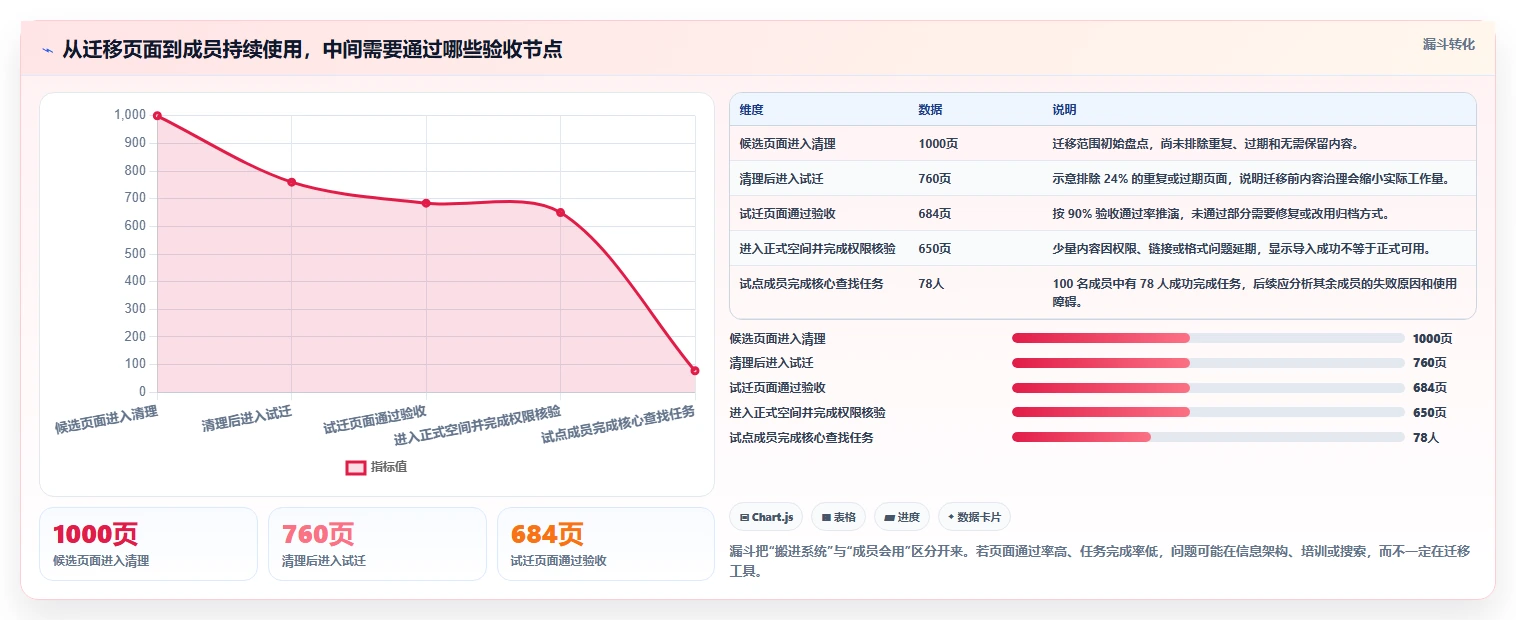The height and width of the screenshot is (620, 1516).
Task: Click the 数据卡片 chip
Action: tap(974, 517)
